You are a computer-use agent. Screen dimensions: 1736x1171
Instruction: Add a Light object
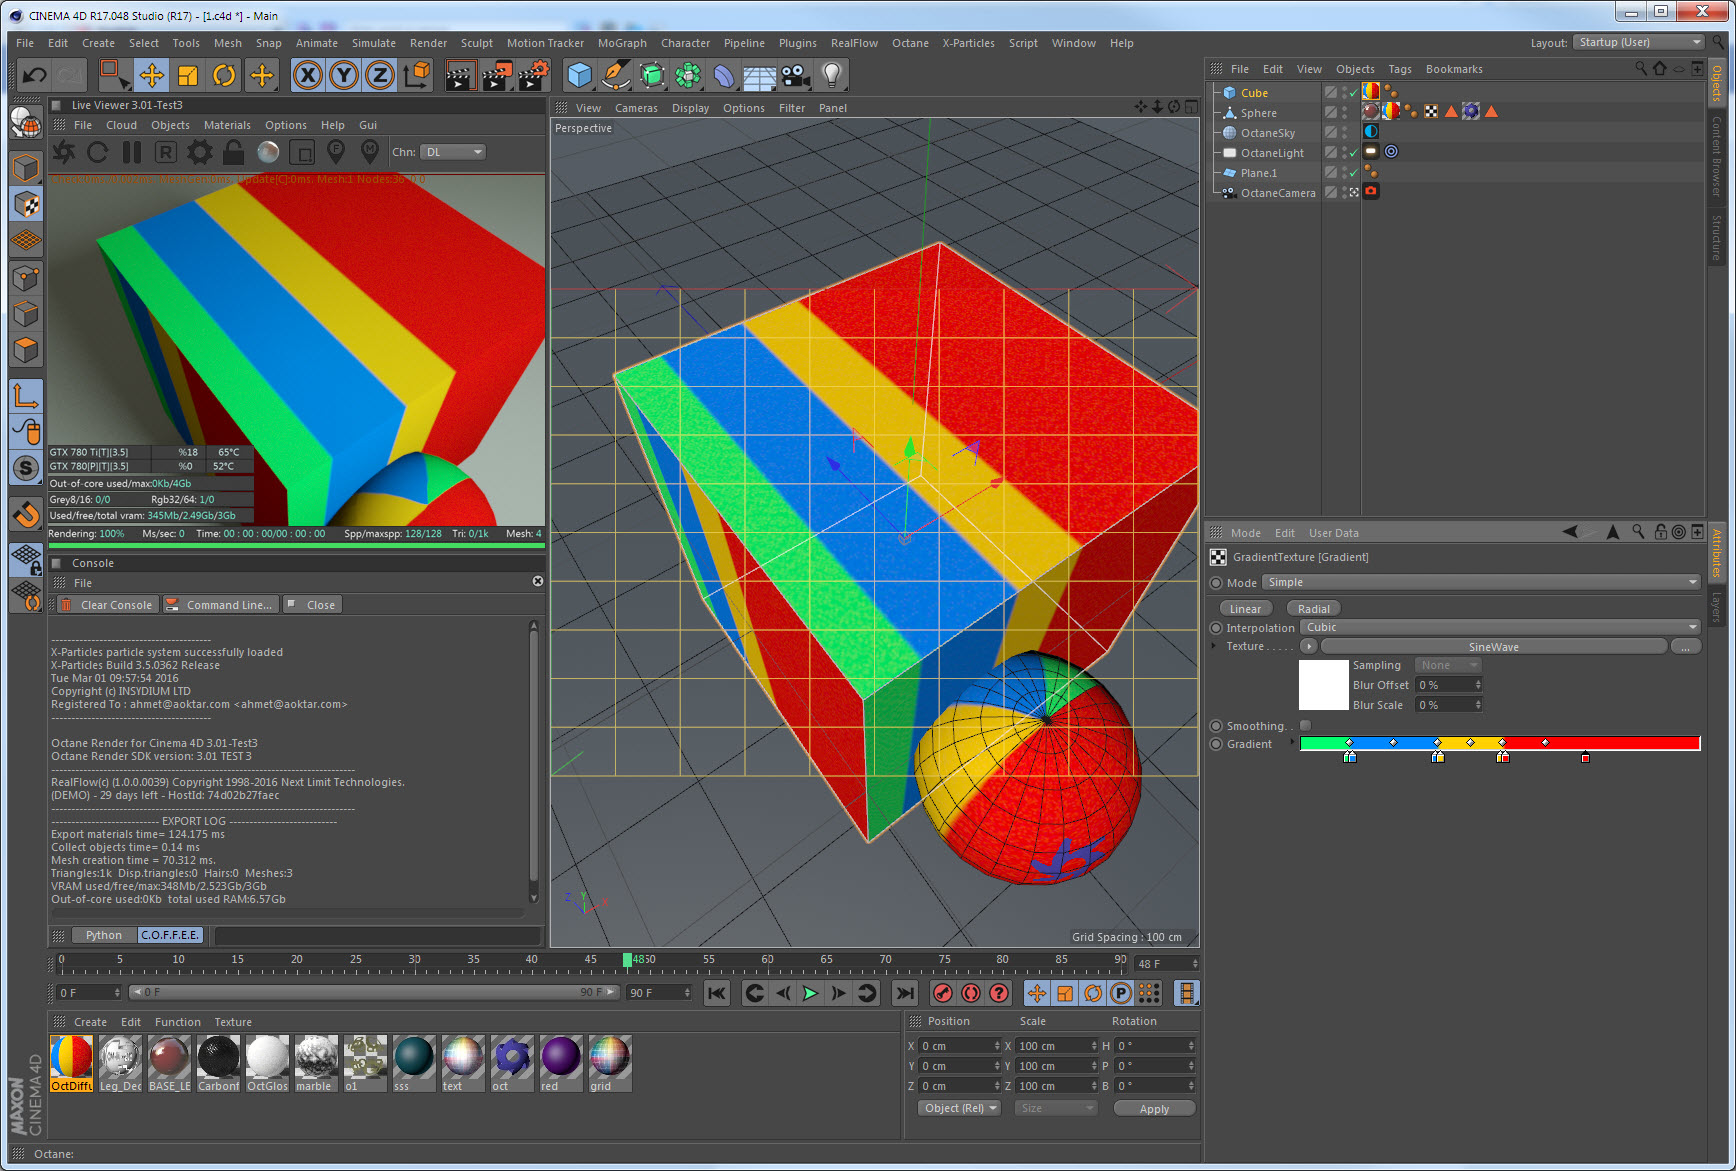831,75
